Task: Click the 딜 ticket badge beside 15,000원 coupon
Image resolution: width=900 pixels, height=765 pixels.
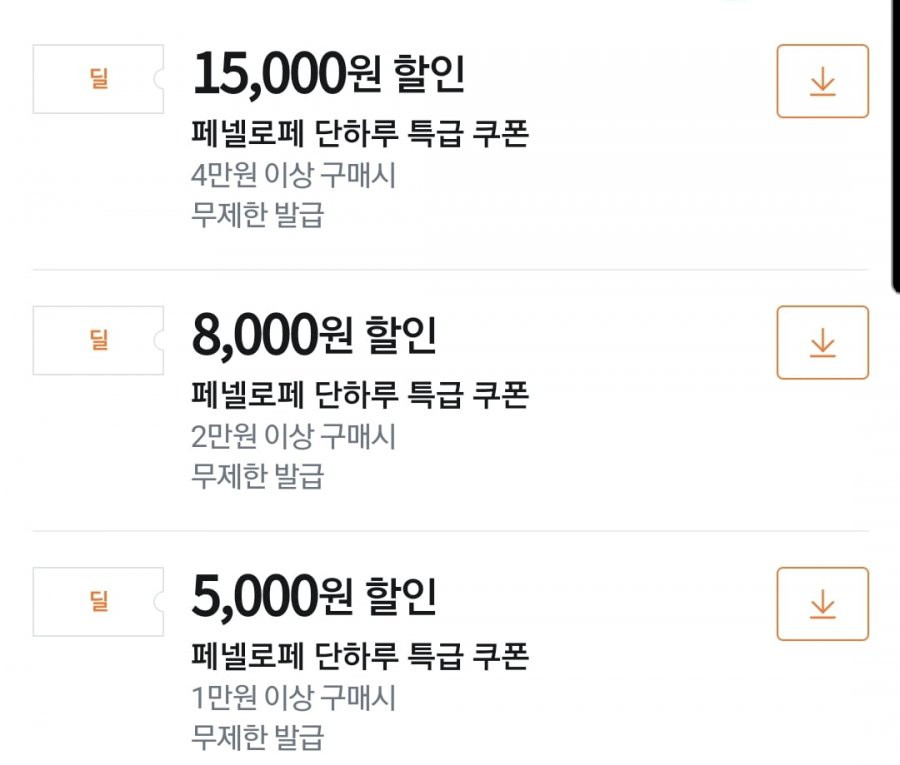Action: pyautogui.click(x=98, y=79)
